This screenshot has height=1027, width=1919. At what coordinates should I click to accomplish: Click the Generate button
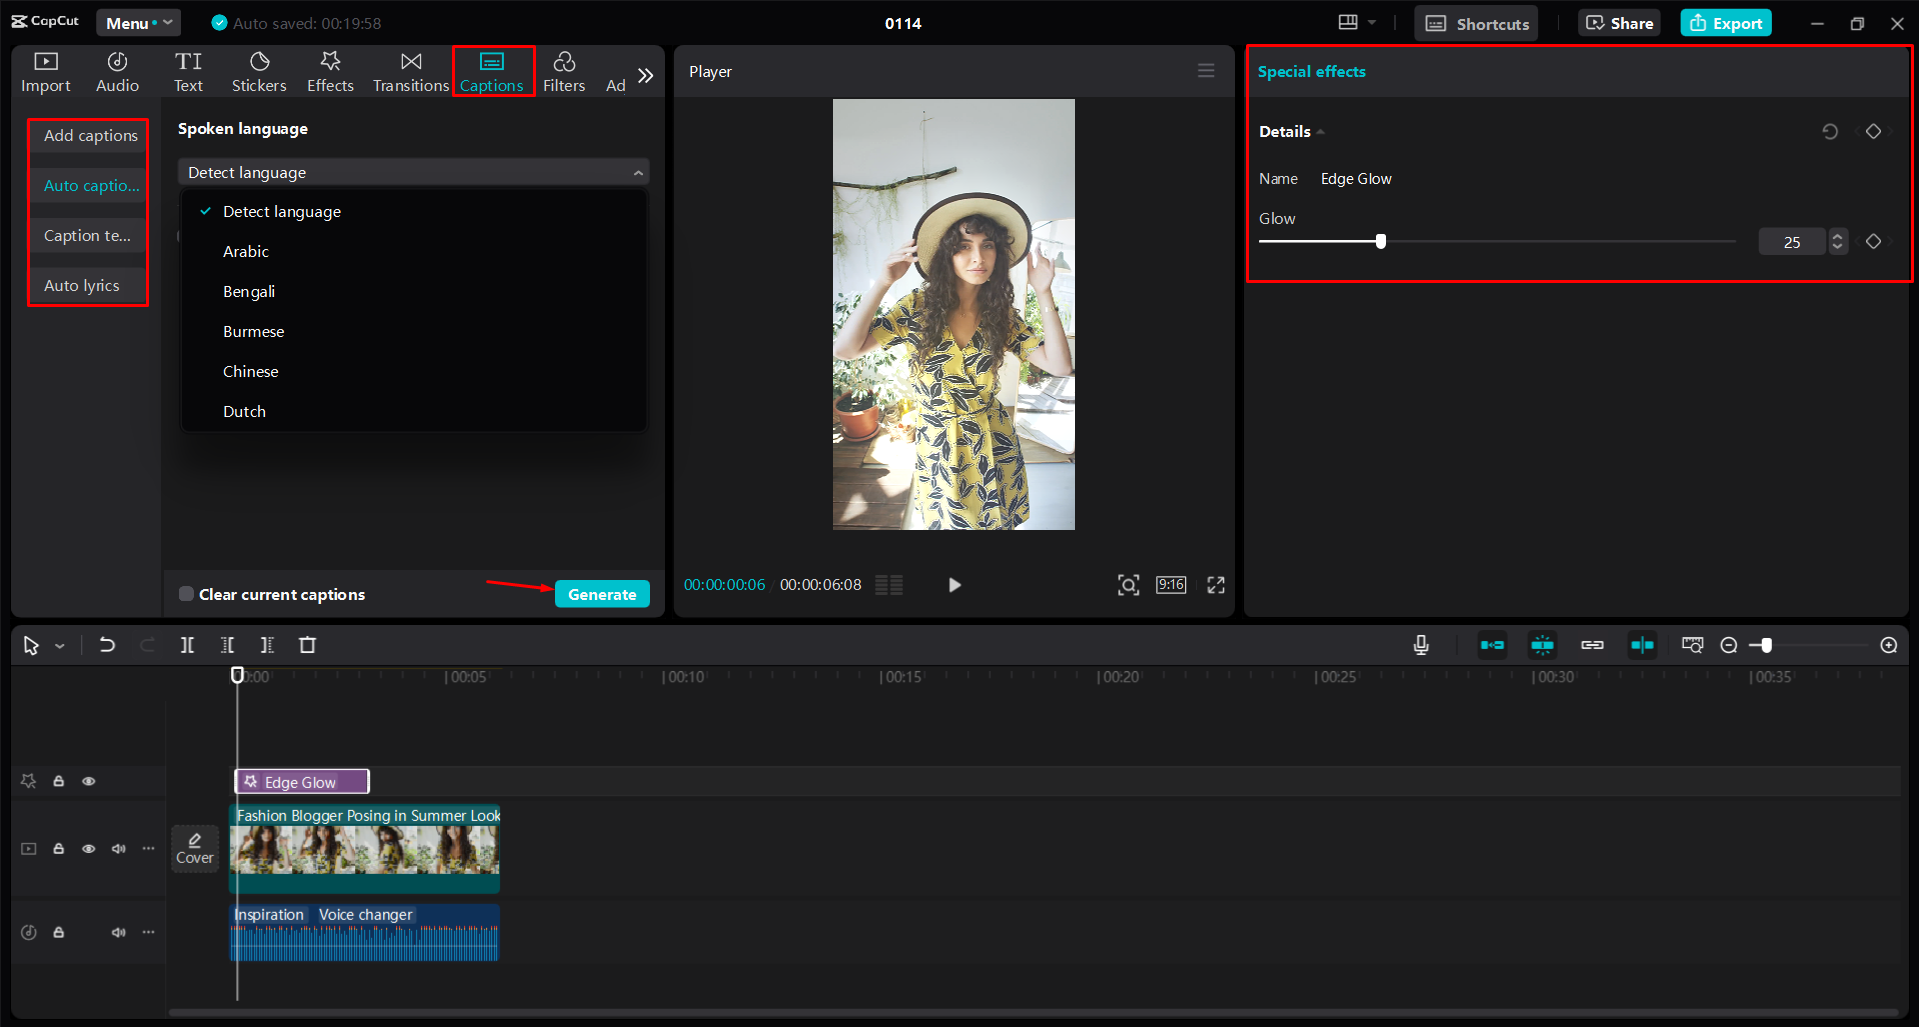tap(601, 593)
